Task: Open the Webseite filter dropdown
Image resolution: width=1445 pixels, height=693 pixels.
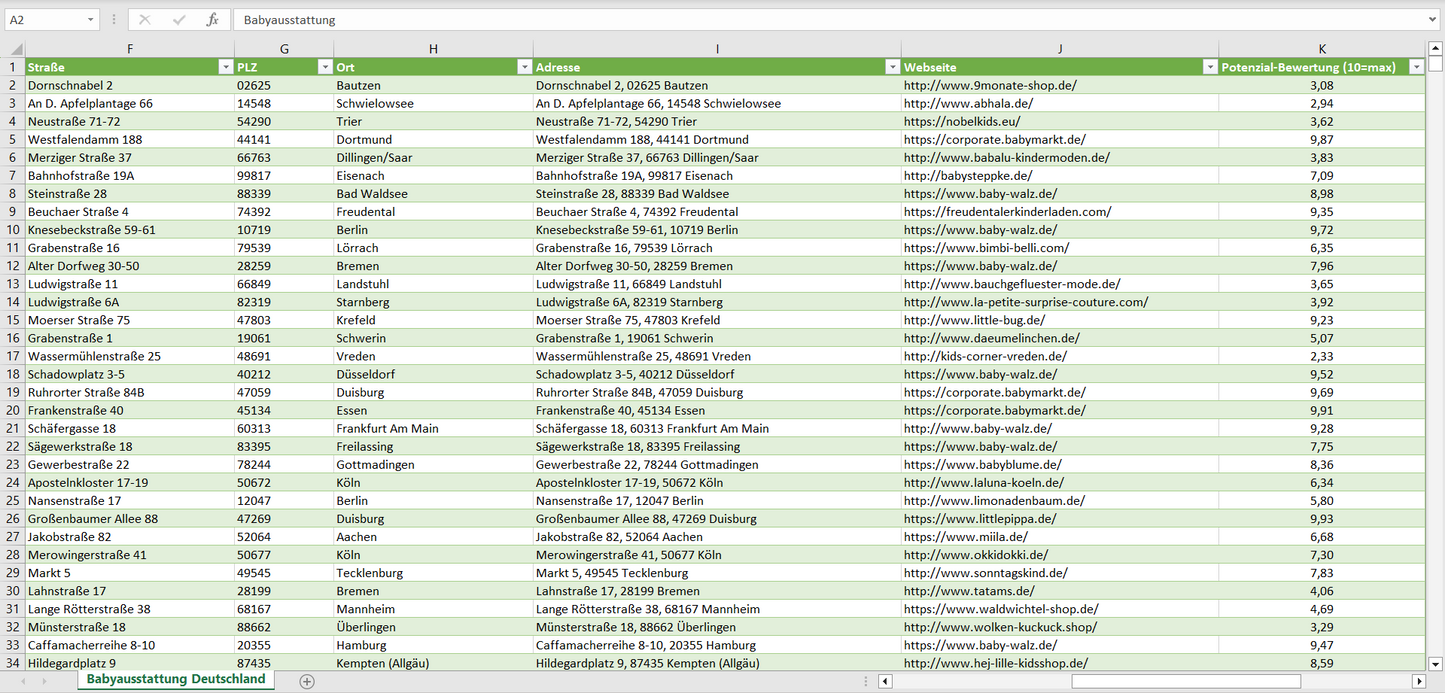Action: point(1208,67)
